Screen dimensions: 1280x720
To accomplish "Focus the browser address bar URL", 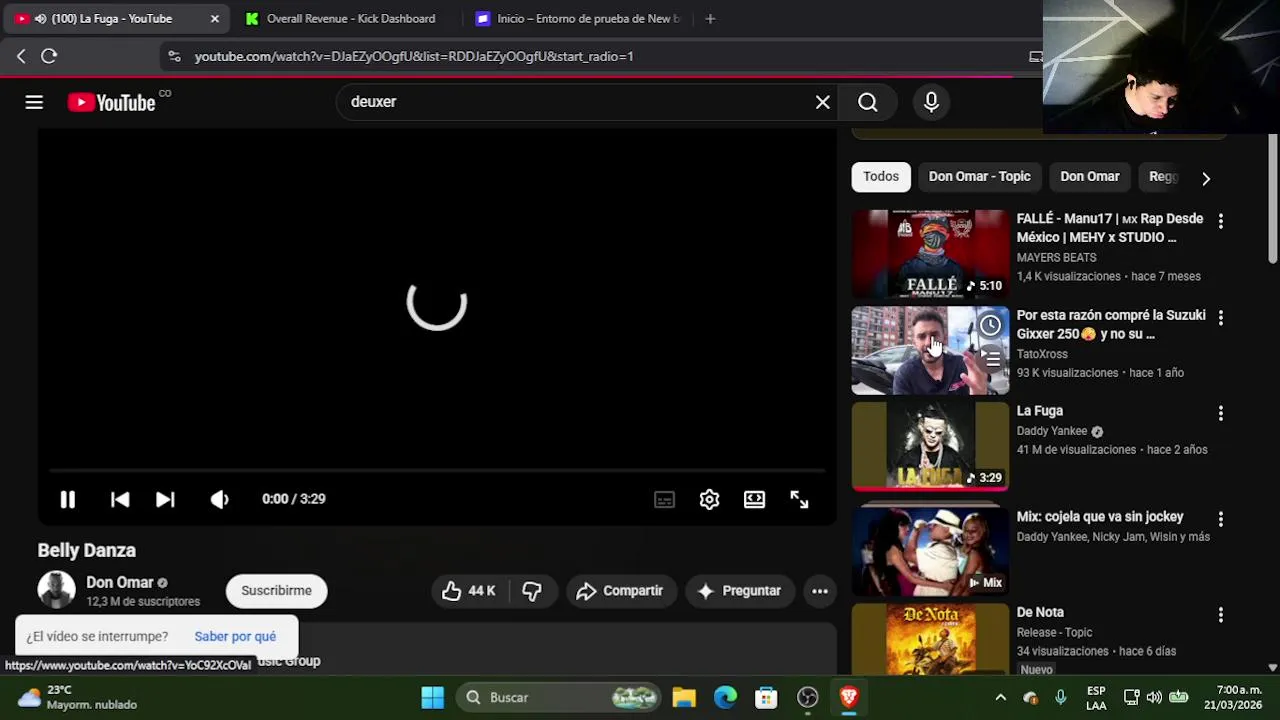I will (x=414, y=57).
